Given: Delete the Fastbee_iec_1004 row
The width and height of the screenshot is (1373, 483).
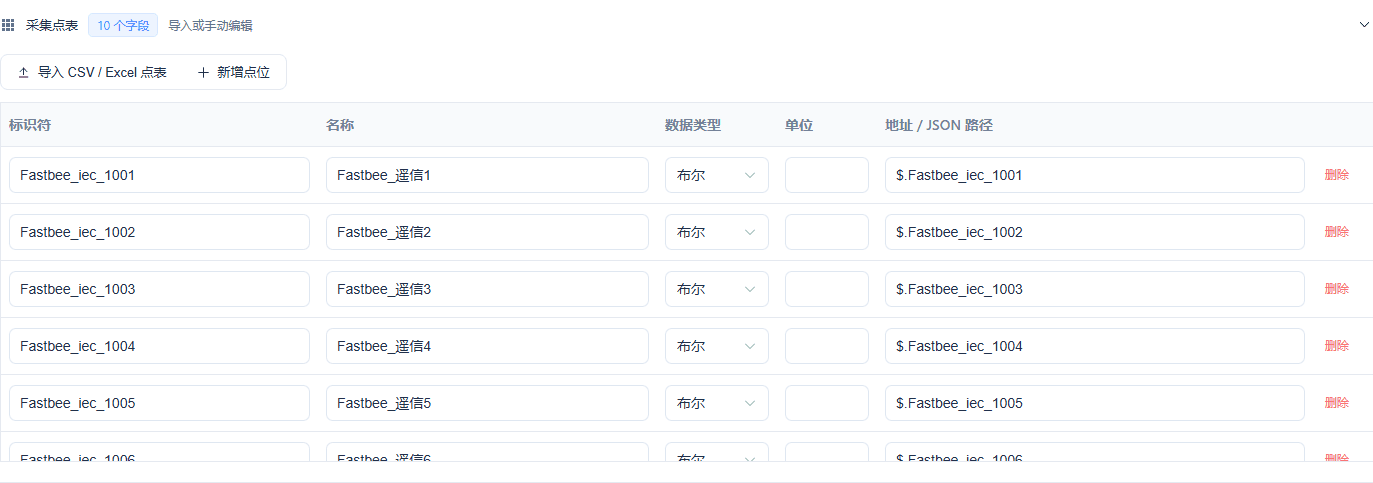Looking at the screenshot, I should click(1337, 345).
